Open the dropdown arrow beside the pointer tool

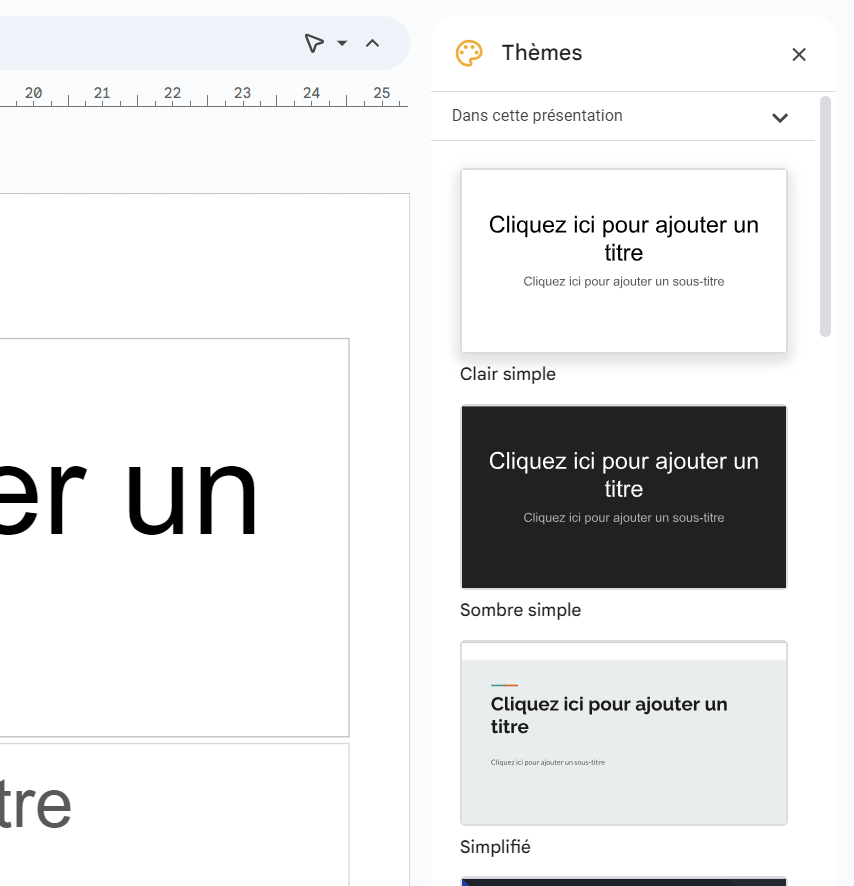342,43
